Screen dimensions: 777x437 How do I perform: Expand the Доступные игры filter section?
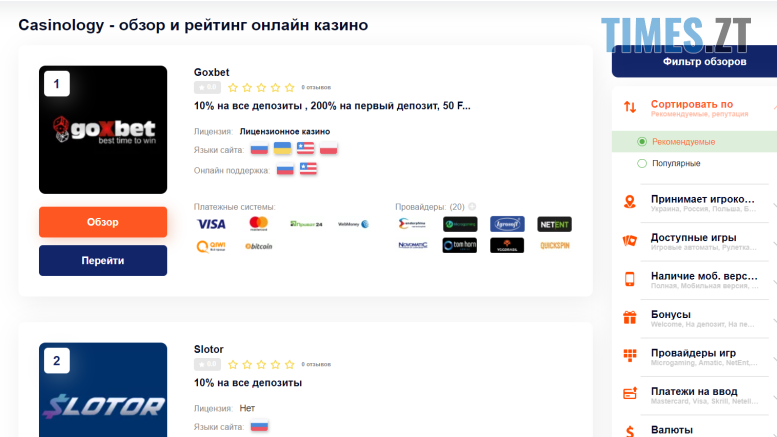[695, 241]
